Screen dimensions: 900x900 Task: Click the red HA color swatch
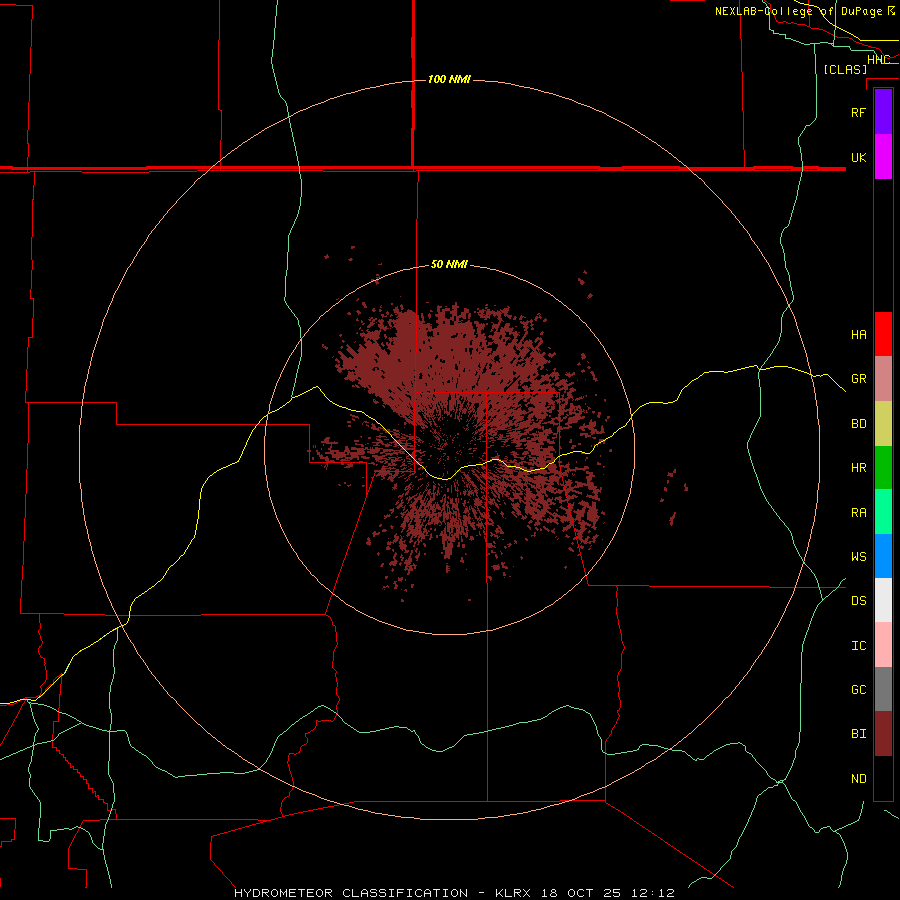coord(883,334)
